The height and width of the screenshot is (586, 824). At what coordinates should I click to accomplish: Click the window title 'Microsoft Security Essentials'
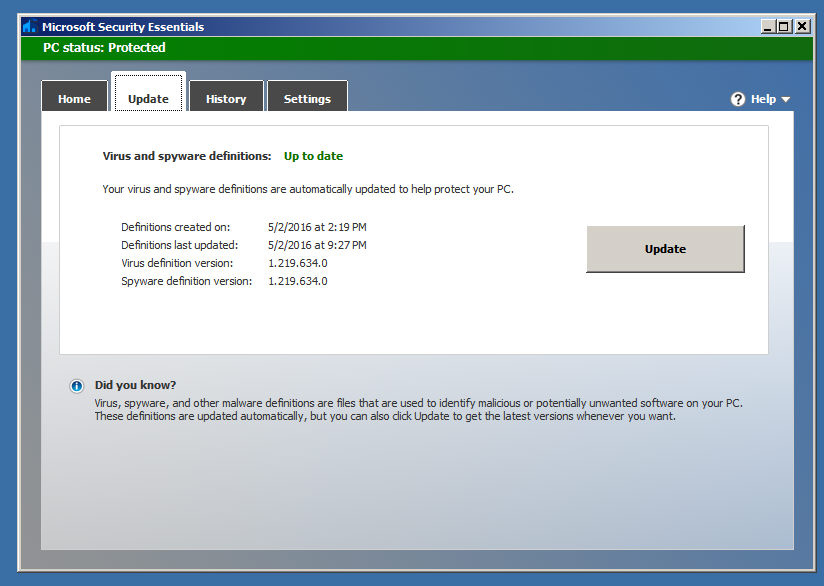[123, 27]
